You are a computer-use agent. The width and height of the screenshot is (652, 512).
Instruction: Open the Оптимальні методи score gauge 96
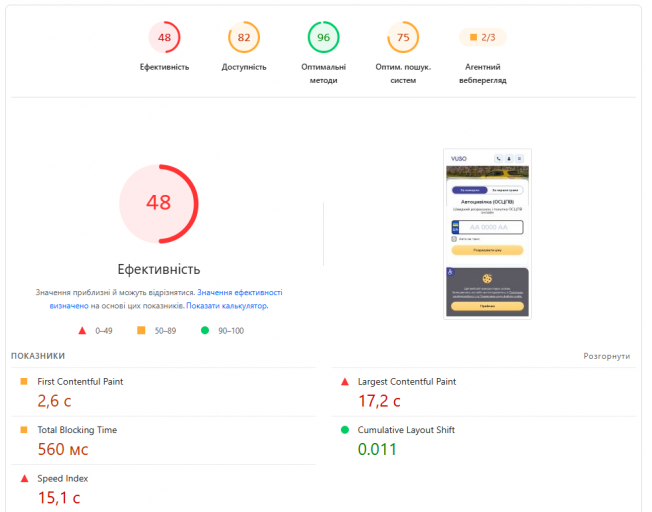324,37
